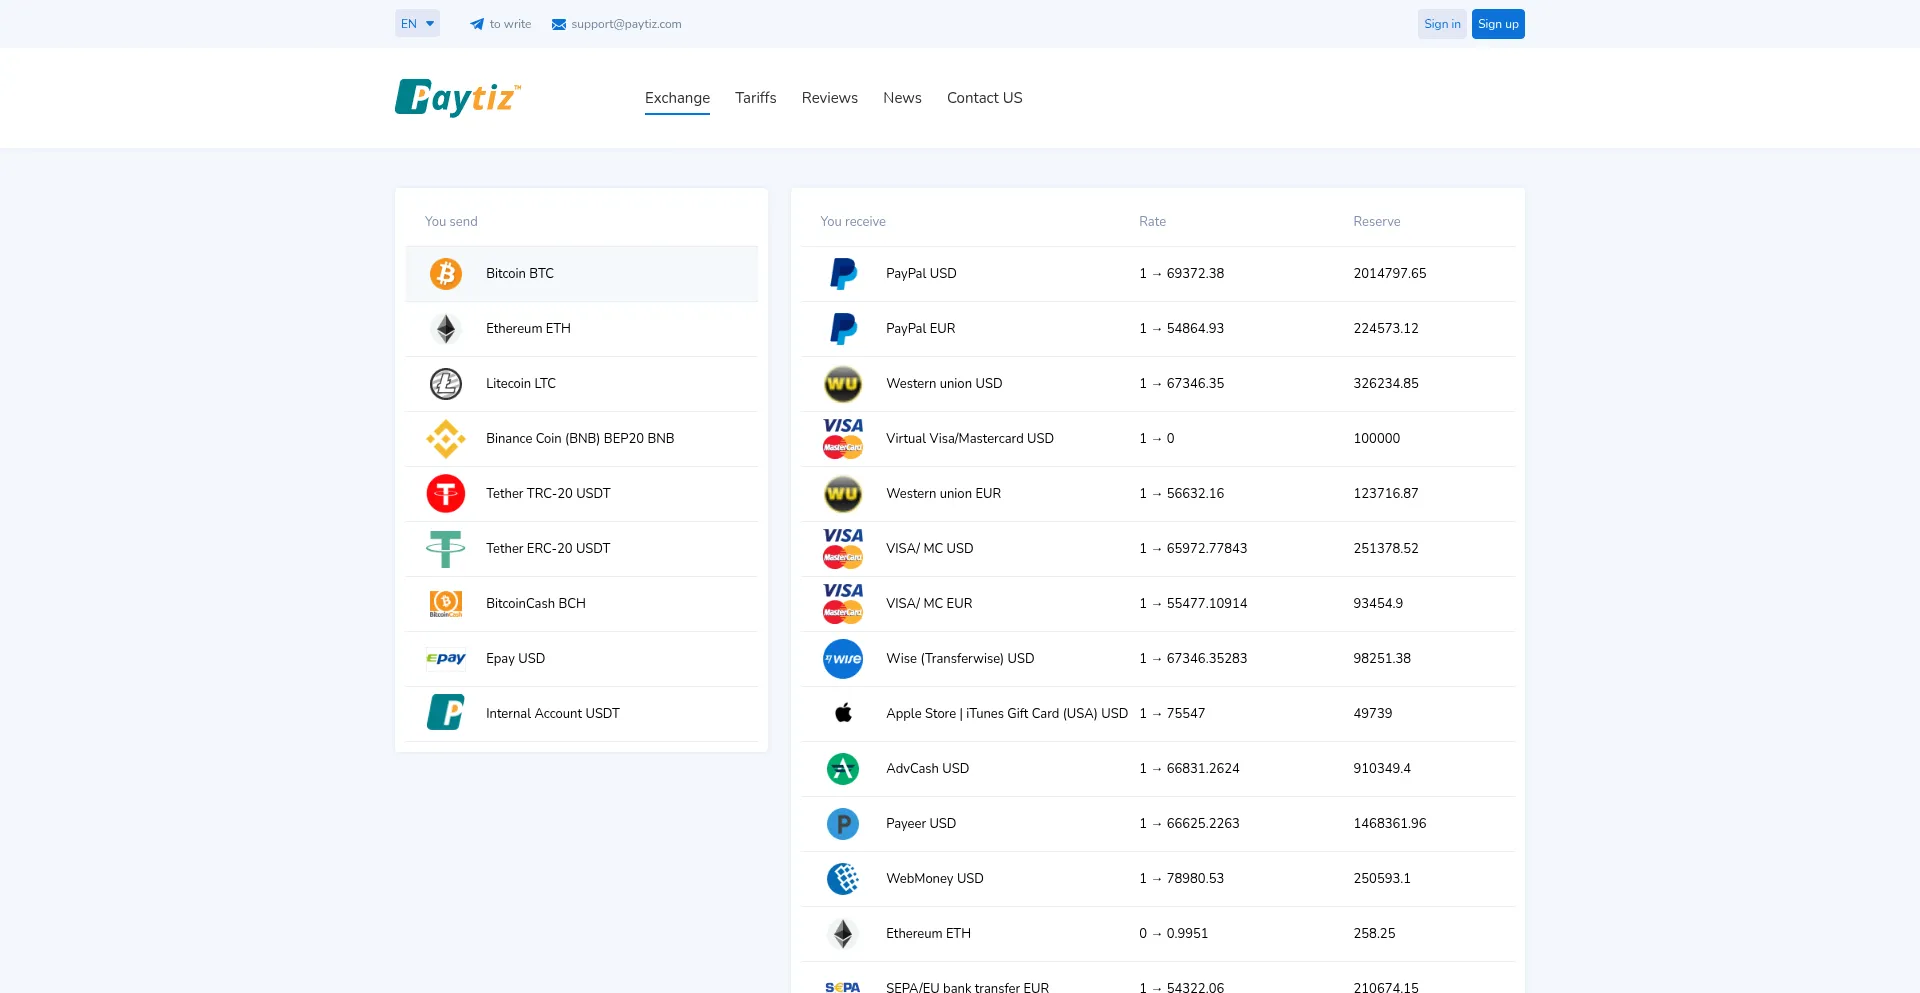Choose 'PayPal EUR' to receive

coord(1158,329)
